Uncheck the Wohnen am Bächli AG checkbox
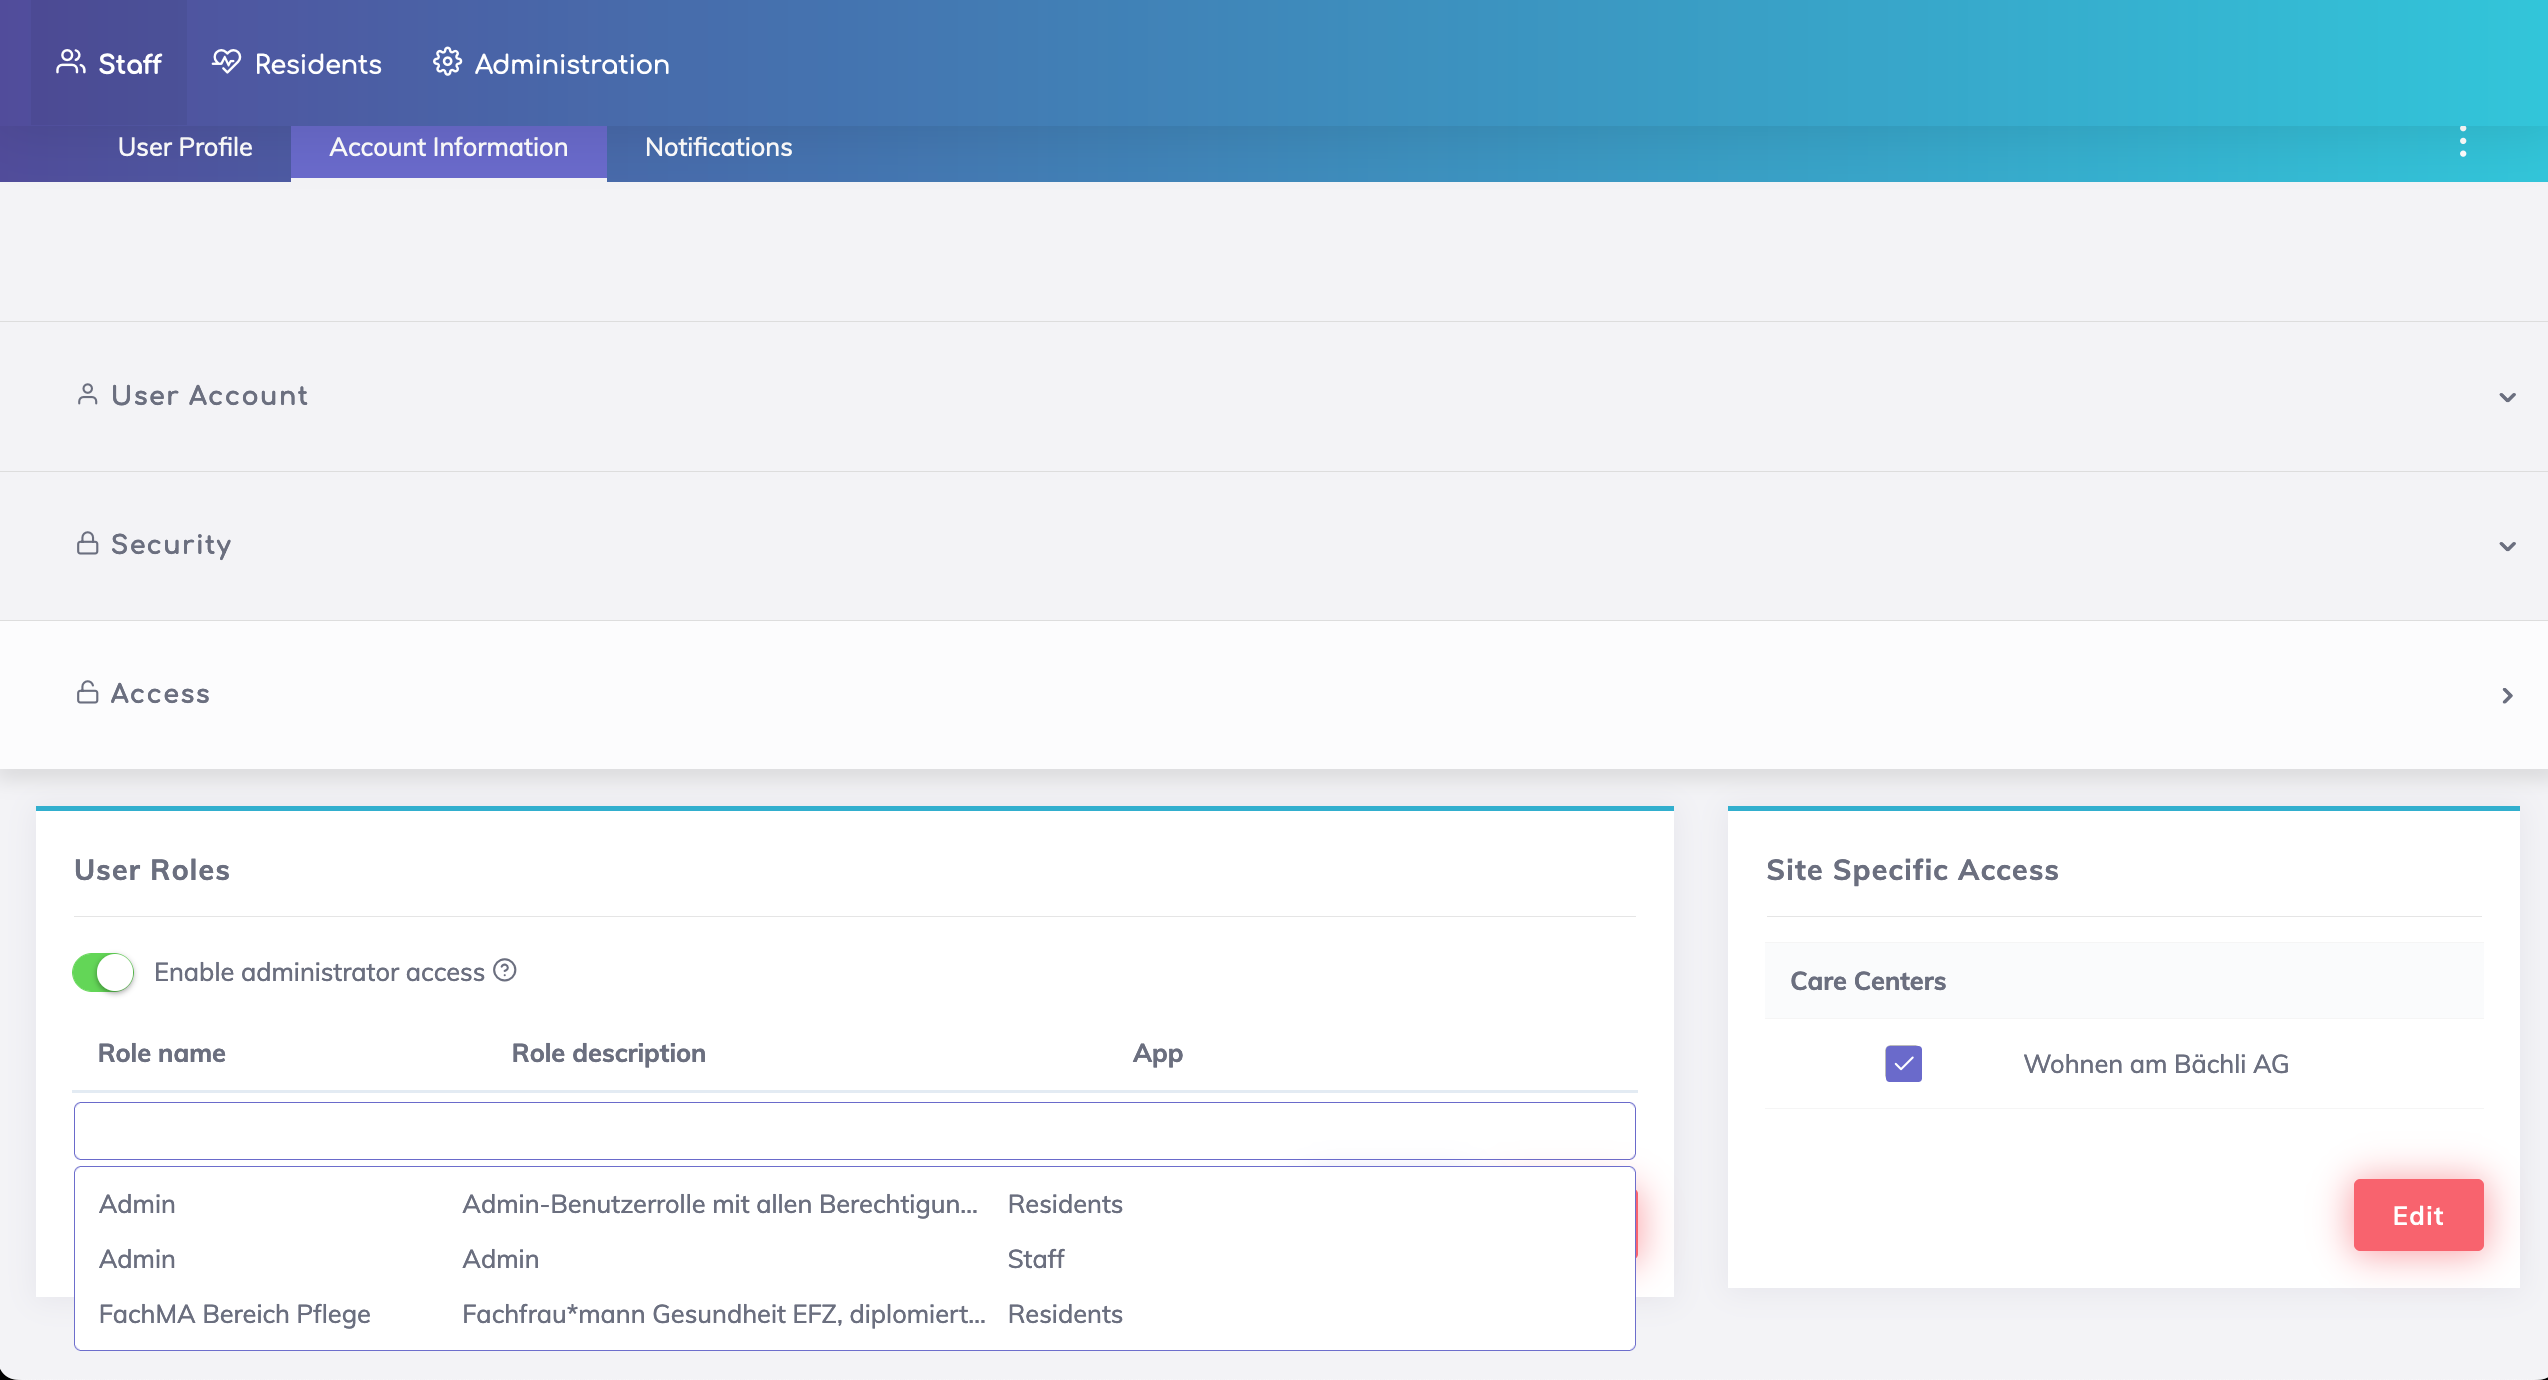 click(1903, 1063)
